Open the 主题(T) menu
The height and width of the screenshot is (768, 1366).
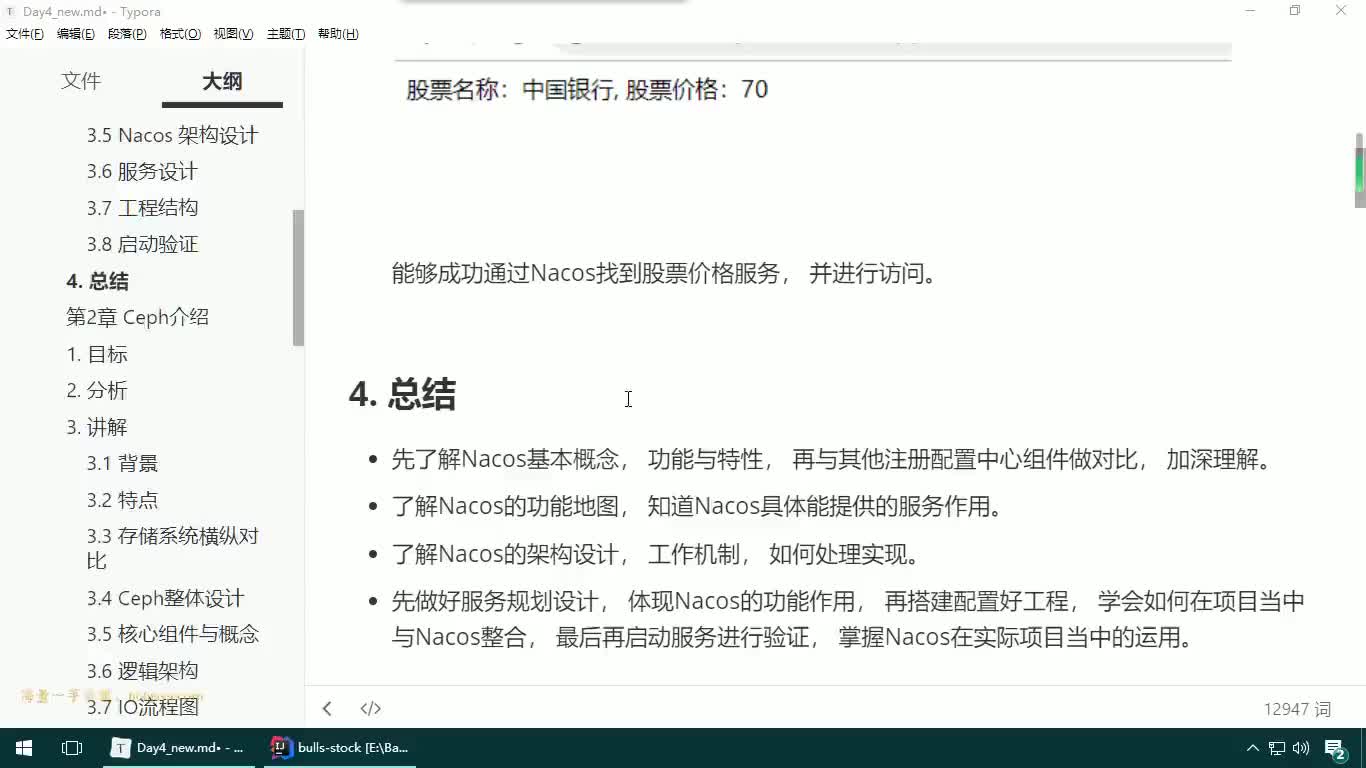pyautogui.click(x=286, y=34)
